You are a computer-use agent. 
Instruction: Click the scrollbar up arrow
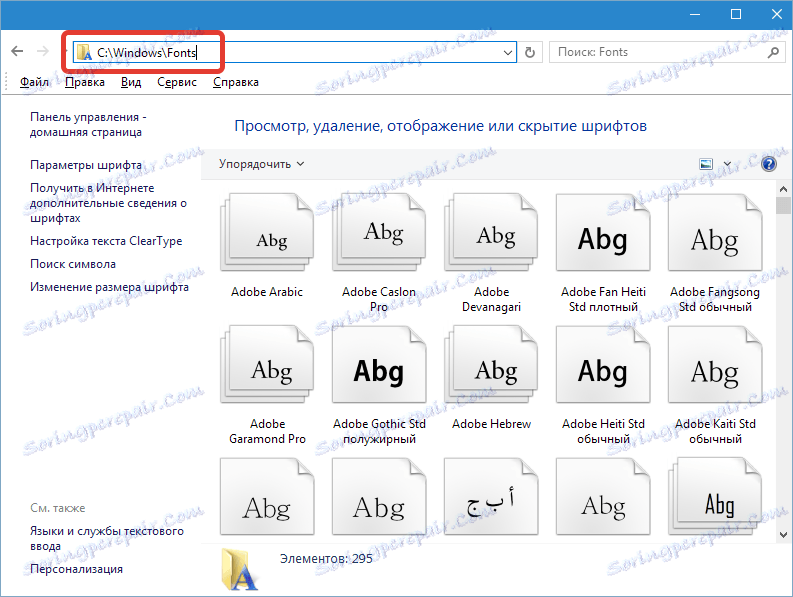783,189
